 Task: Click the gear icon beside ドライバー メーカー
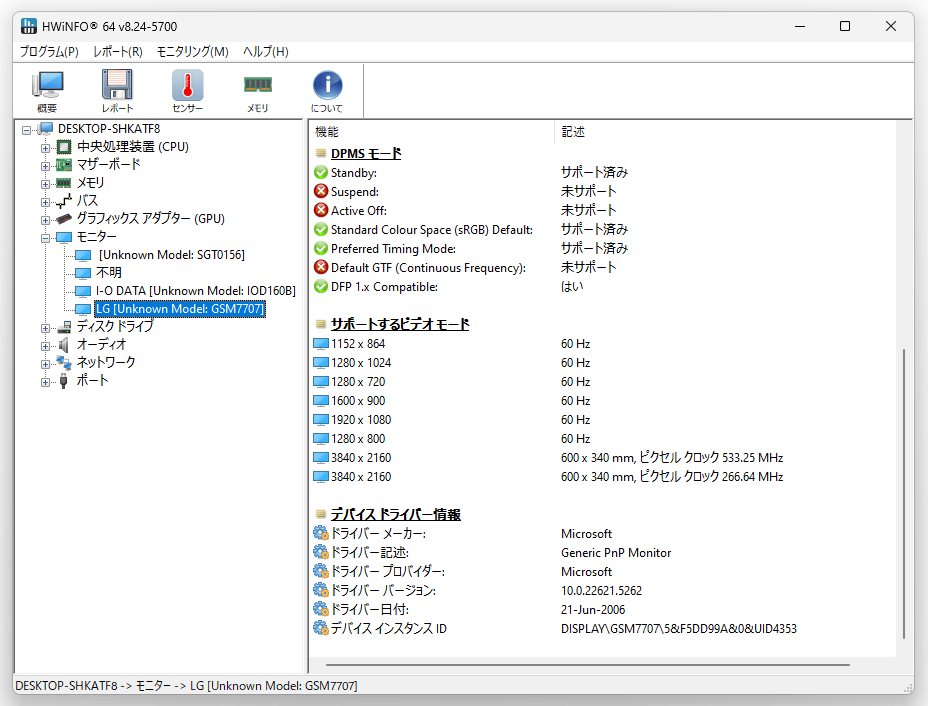pyautogui.click(x=321, y=533)
